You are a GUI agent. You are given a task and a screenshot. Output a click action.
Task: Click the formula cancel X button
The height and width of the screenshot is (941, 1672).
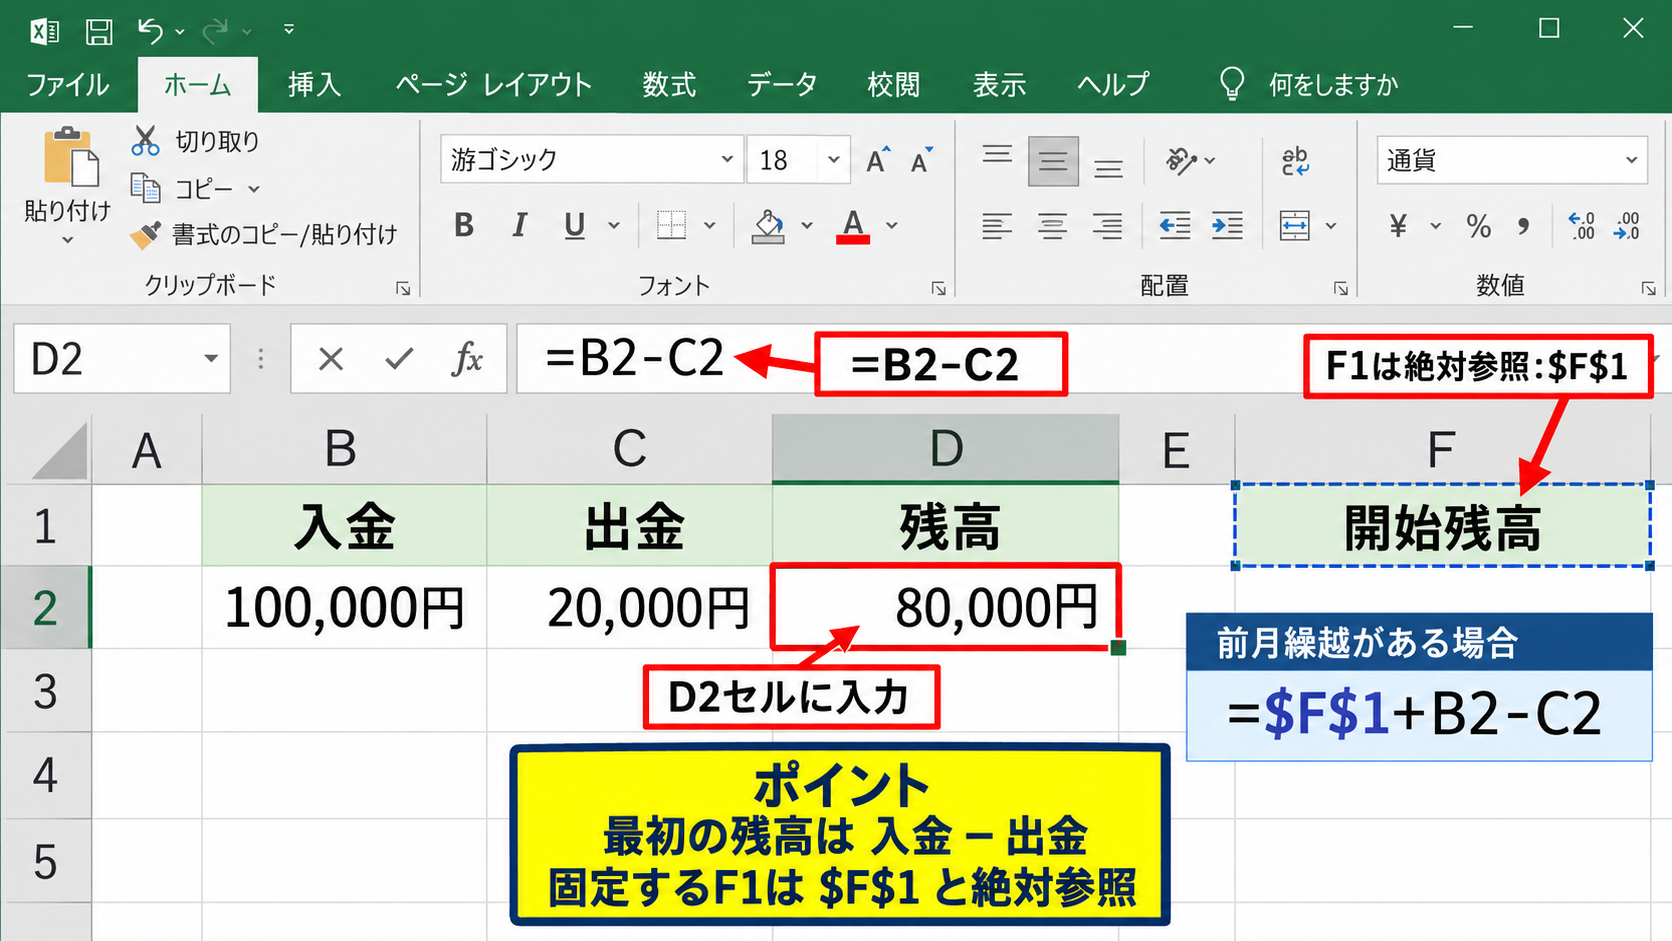coord(330,358)
